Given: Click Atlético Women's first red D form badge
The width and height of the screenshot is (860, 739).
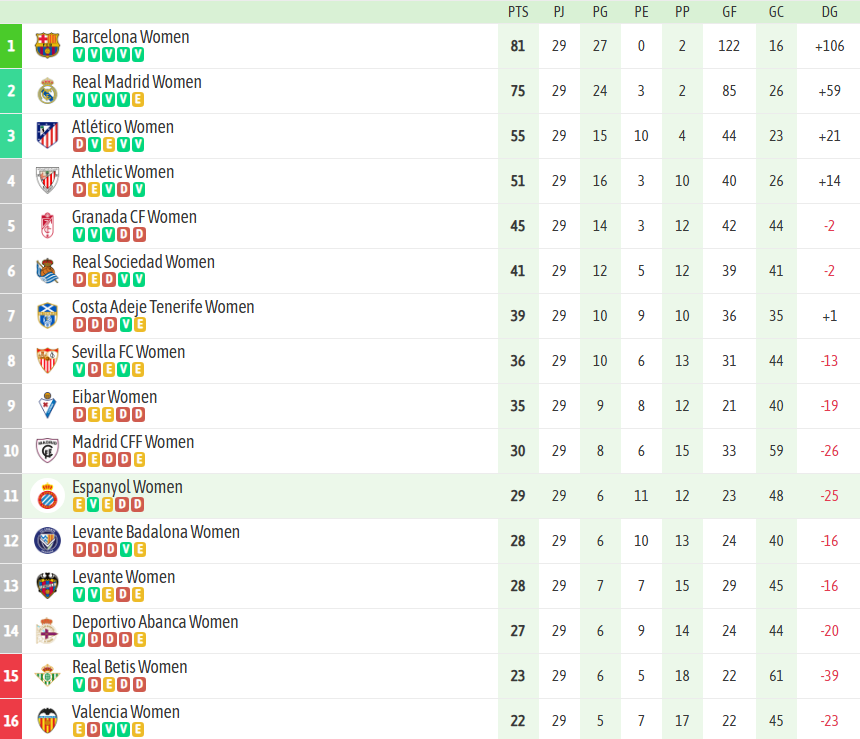Looking at the screenshot, I should [x=79, y=145].
